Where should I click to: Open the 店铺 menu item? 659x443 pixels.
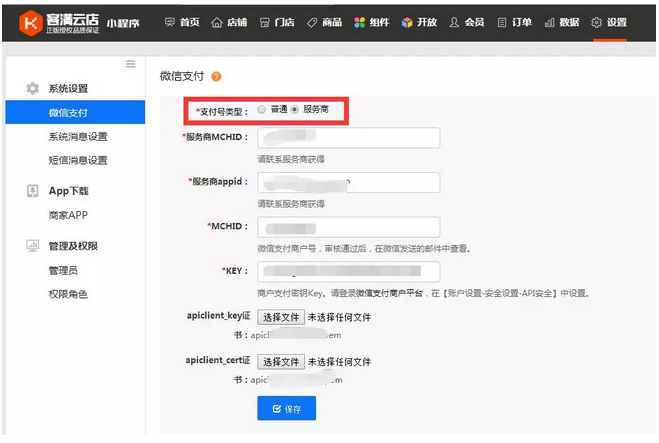pyautogui.click(x=237, y=22)
